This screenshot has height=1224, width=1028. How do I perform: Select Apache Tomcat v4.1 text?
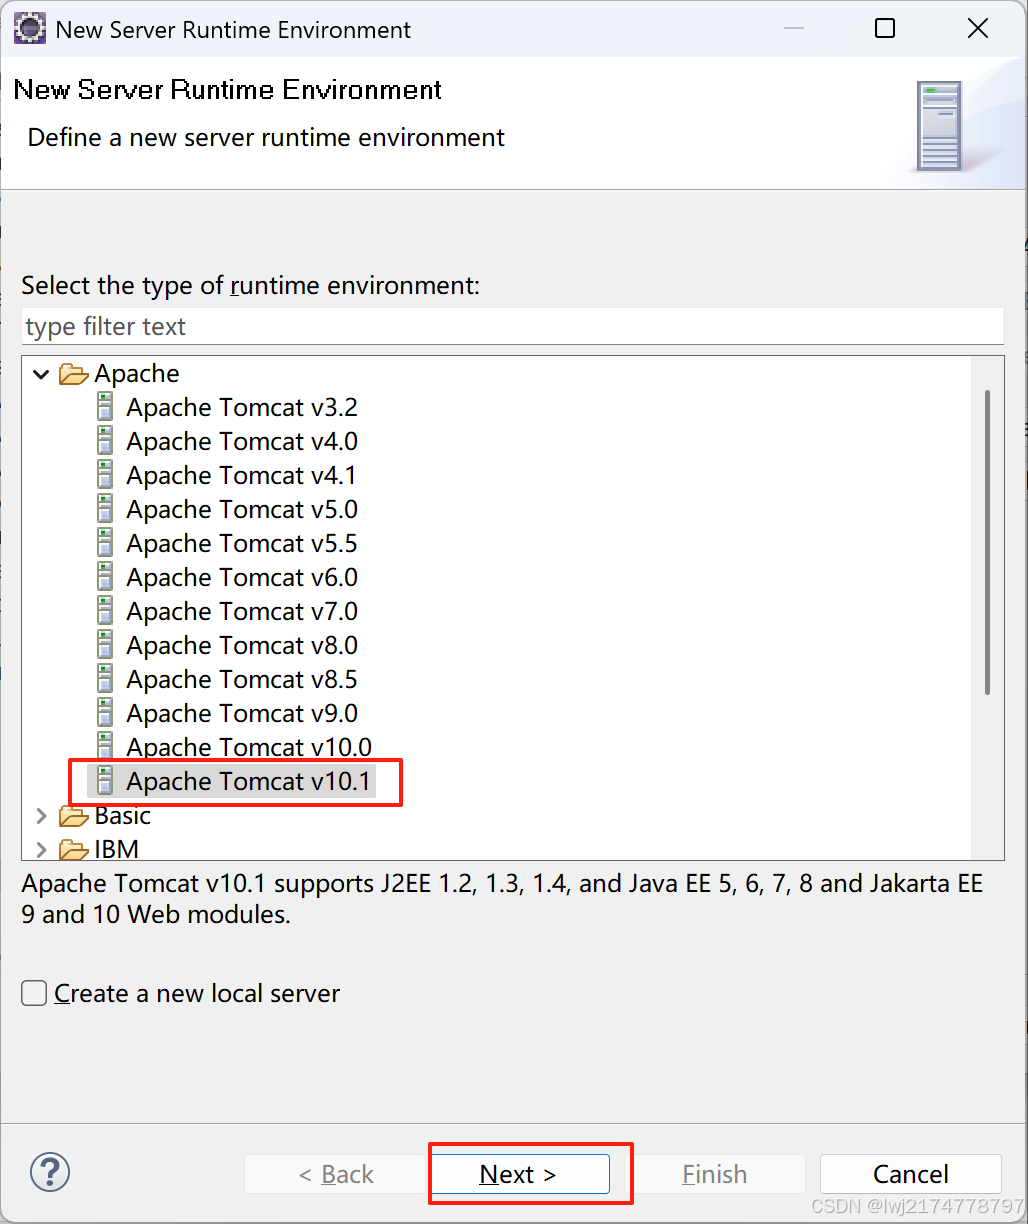click(x=241, y=475)
